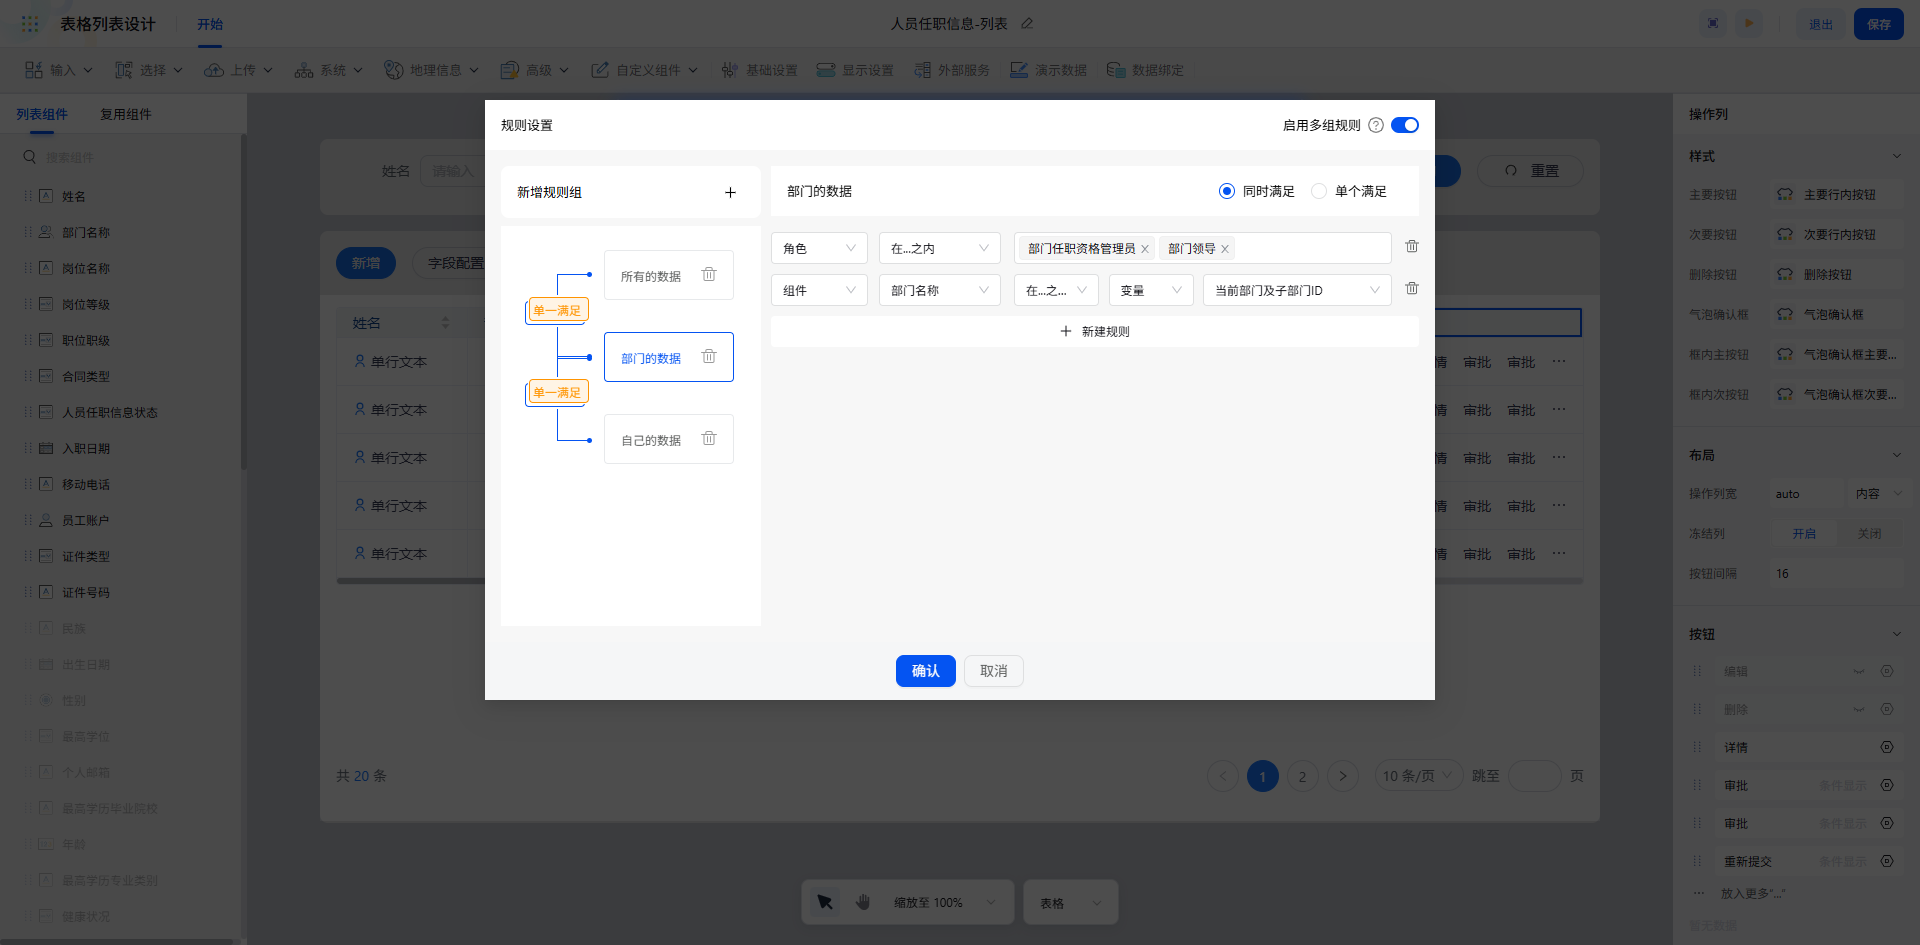Click the pencil icon beside 人员任职信息-列表
Screen dimensions: 1920x945
(1027, 23)
